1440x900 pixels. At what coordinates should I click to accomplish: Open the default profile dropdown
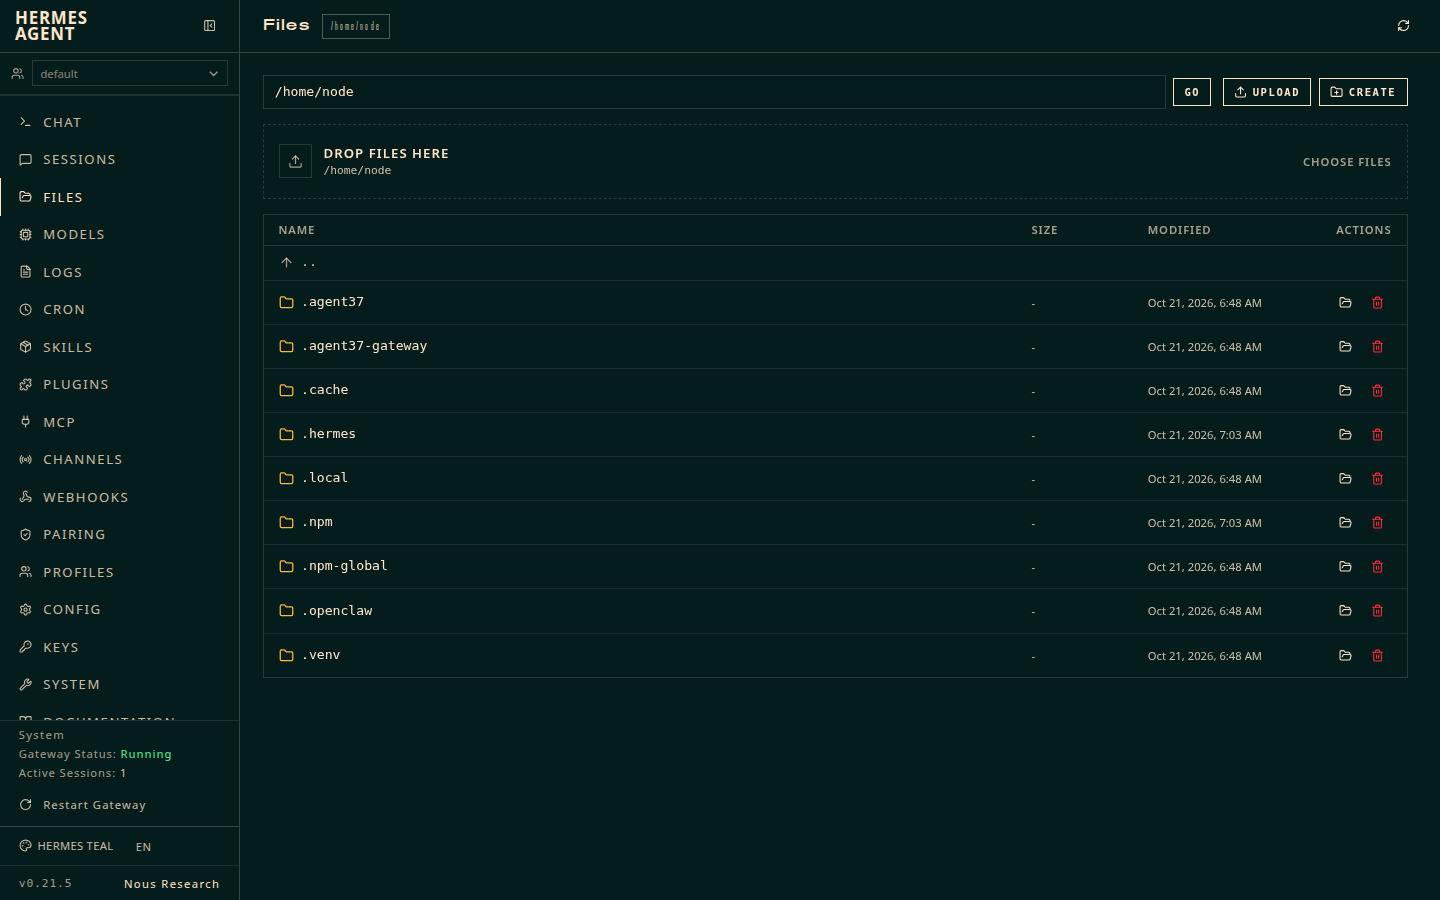(x=130, y=73)
